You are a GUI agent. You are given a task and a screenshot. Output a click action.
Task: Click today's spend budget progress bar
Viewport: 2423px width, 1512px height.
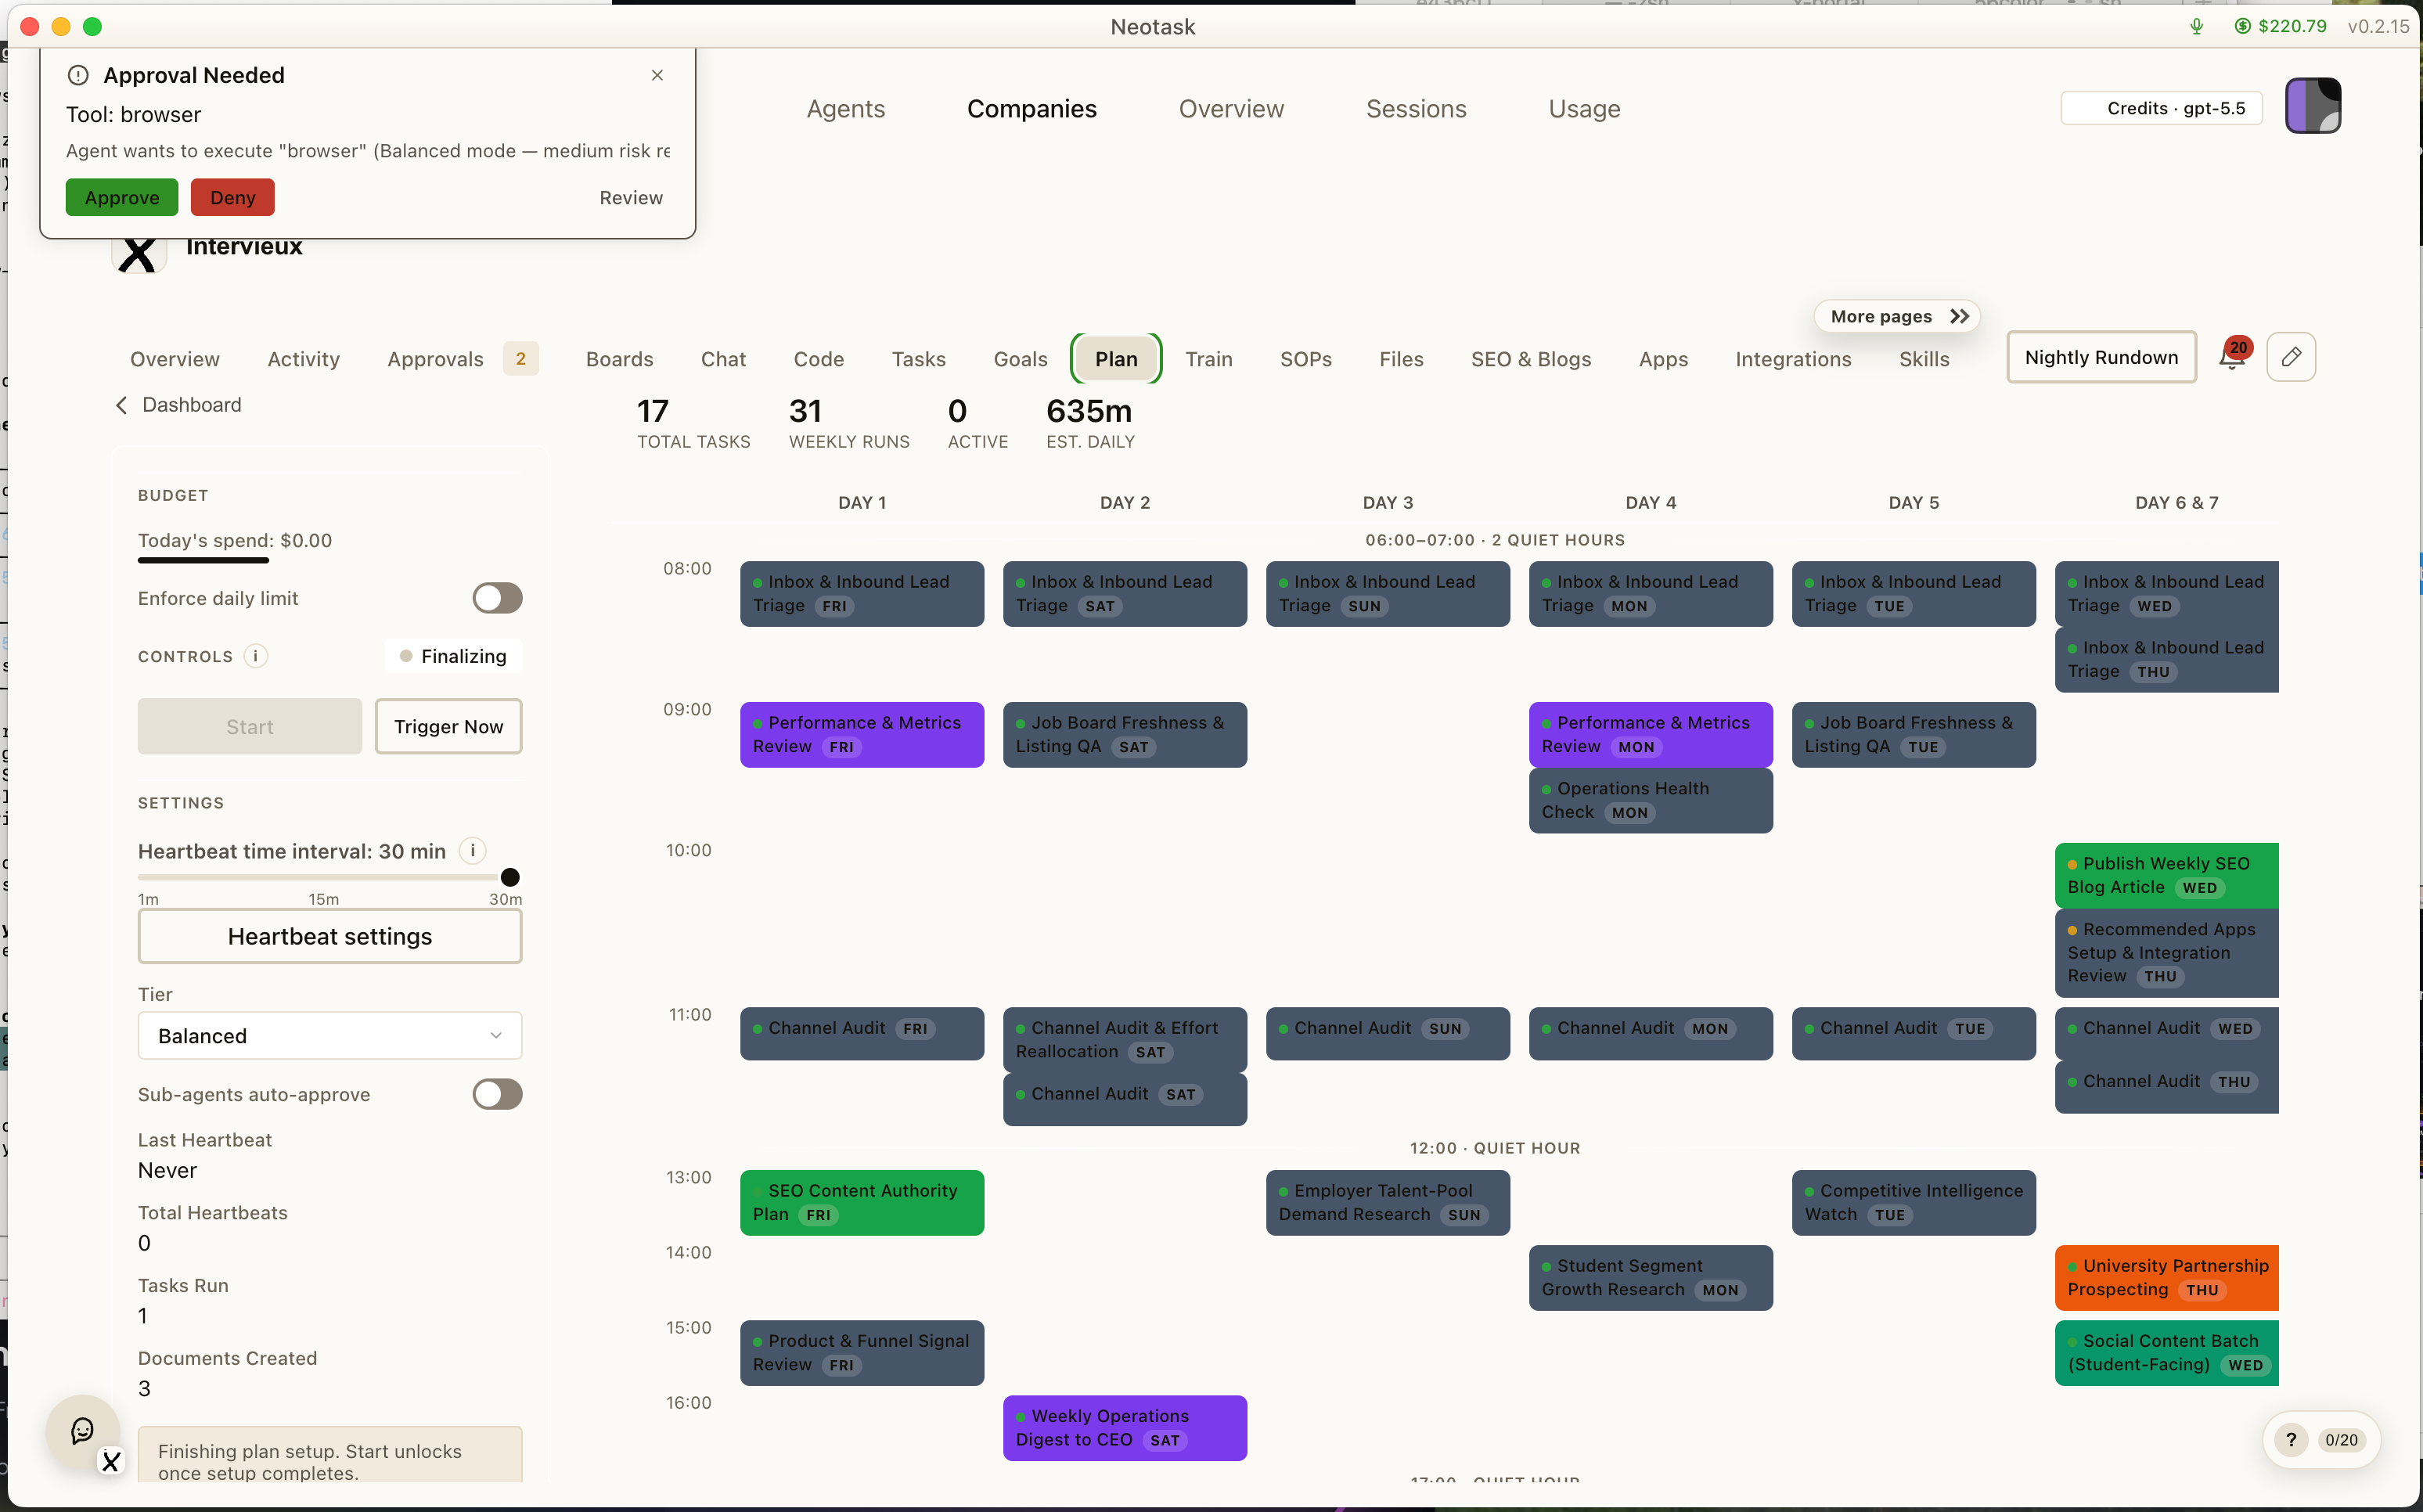point(203,560)
